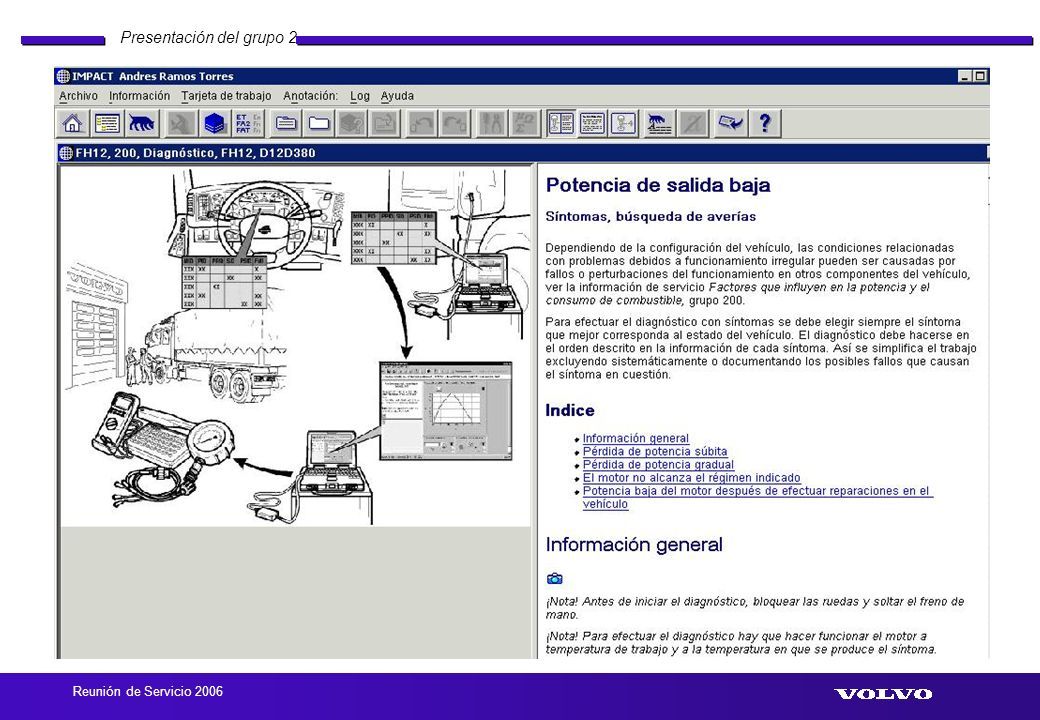1040x720 pixels.
Task: Click the greyed pliers tools icon
Action: 491,123
